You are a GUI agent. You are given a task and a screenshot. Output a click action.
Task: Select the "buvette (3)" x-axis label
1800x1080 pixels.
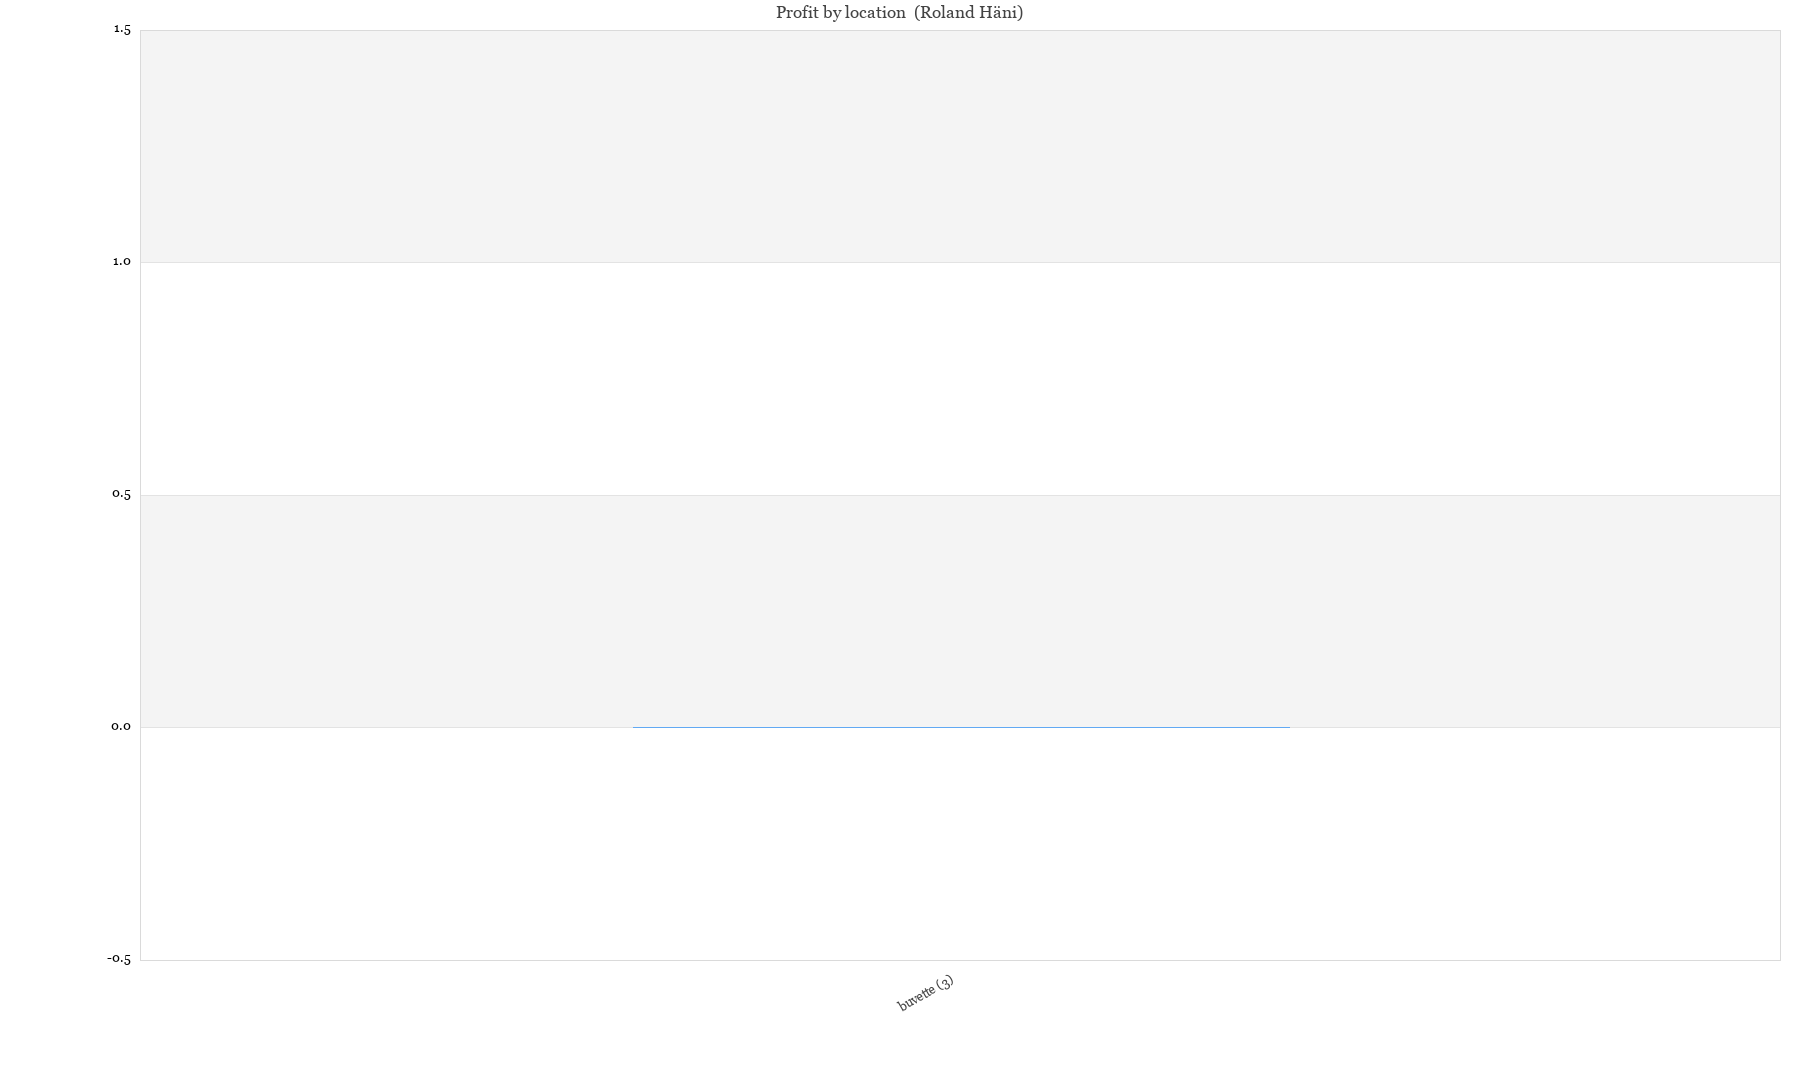pyautogui.click(x=925, y=993)
